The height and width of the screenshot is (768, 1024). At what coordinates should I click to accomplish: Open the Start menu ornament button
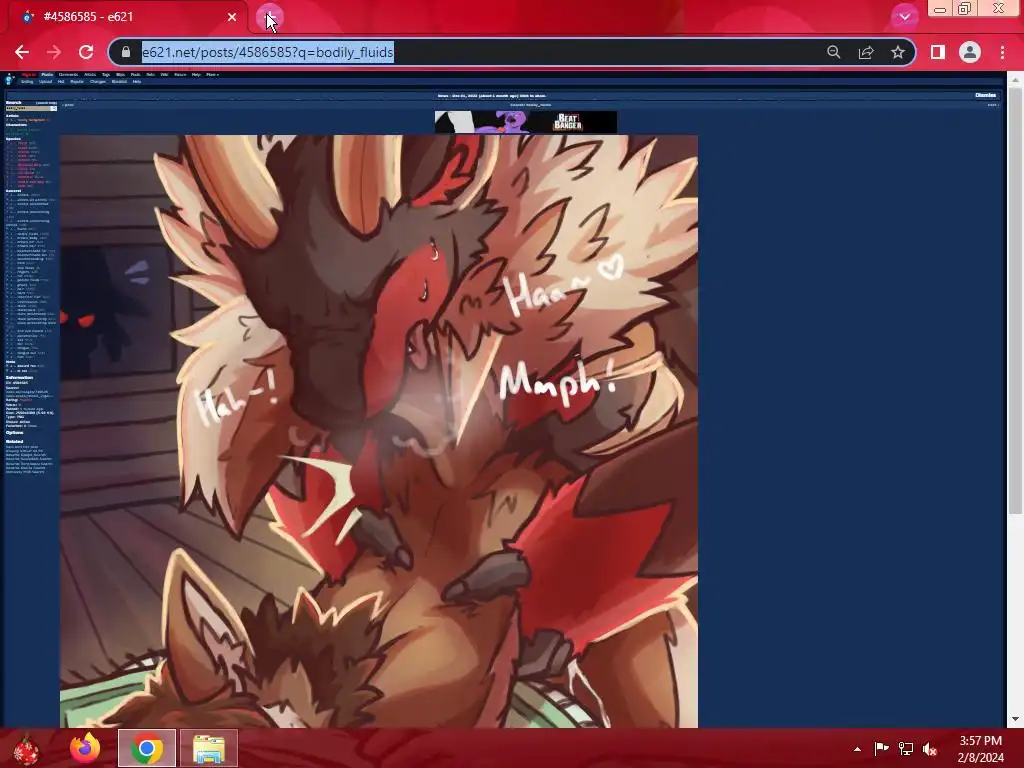(x=26, y=748)
